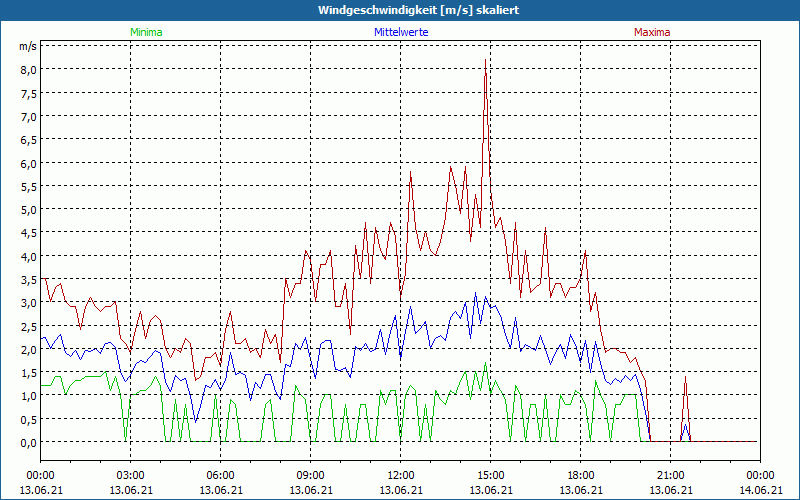Screen dimensions: 800x500
Task: Click the red Maxima peak above 8,0
Action: click(485, 61)
